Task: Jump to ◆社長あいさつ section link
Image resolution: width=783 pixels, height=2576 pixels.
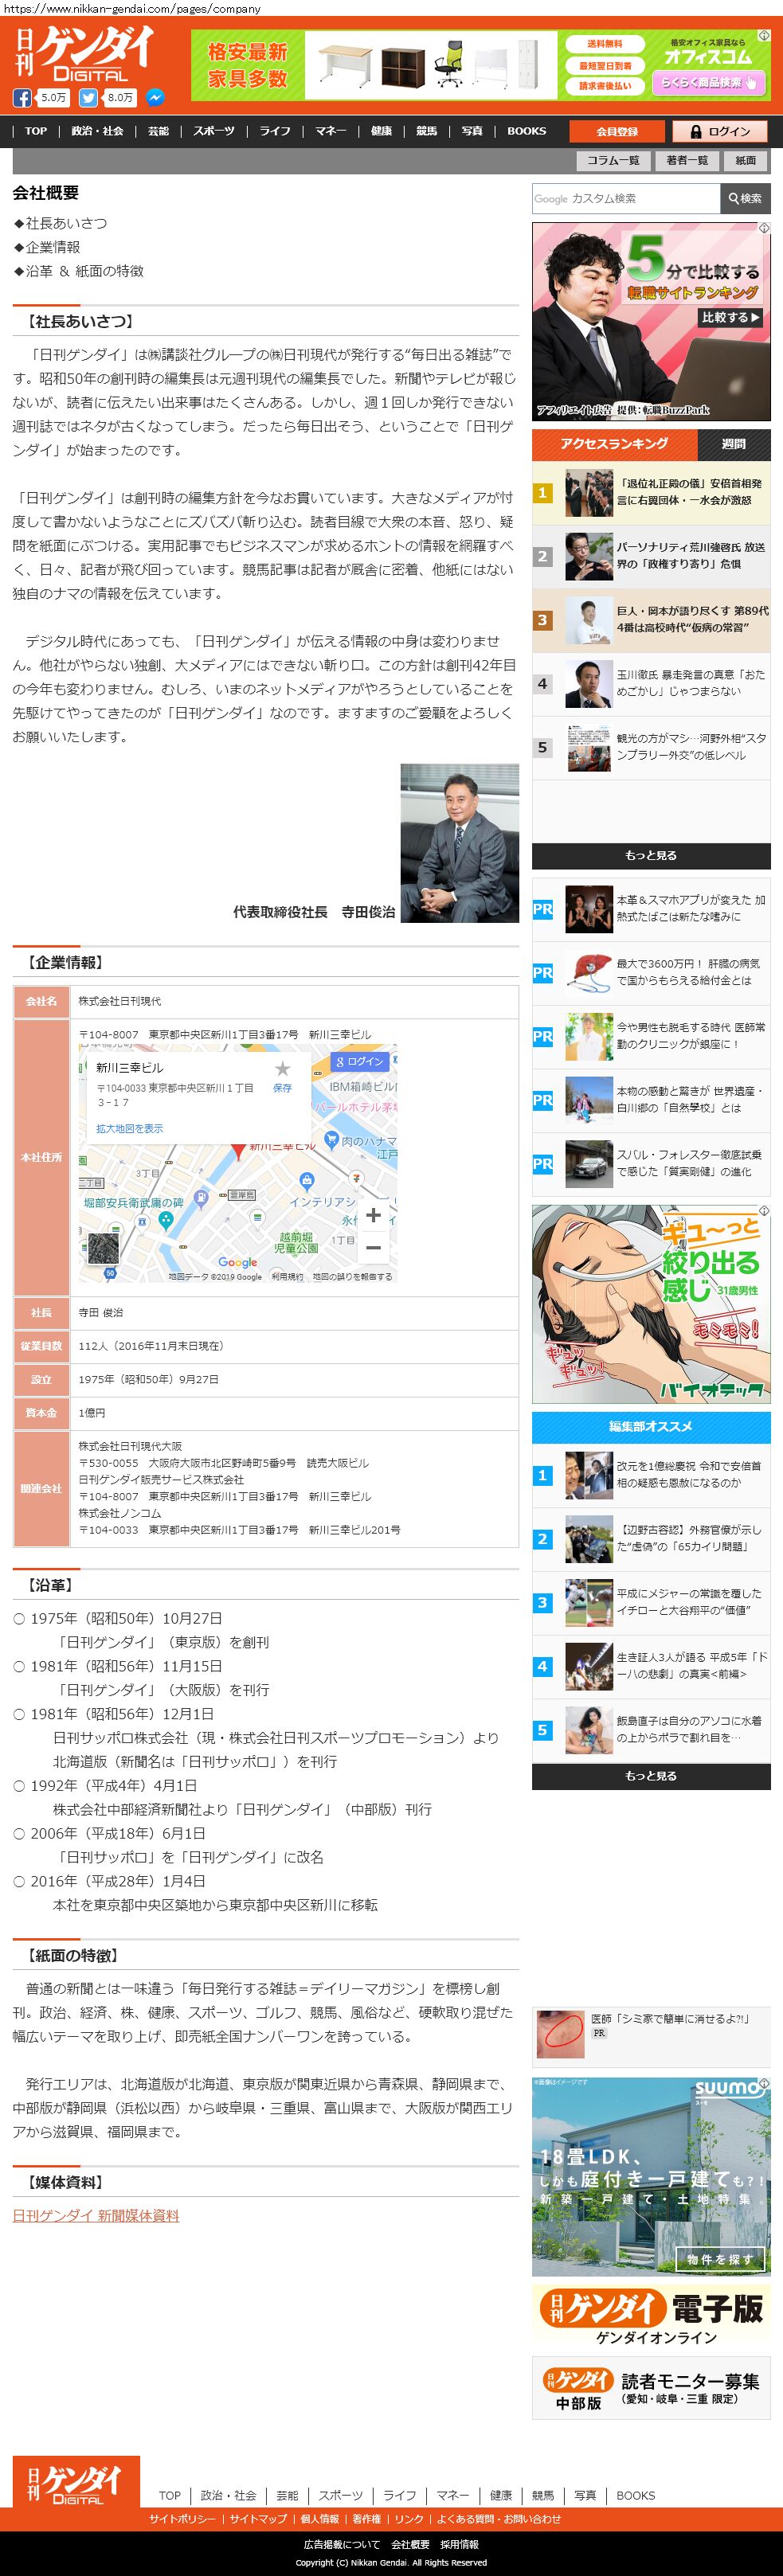Action: pos(60,223)
